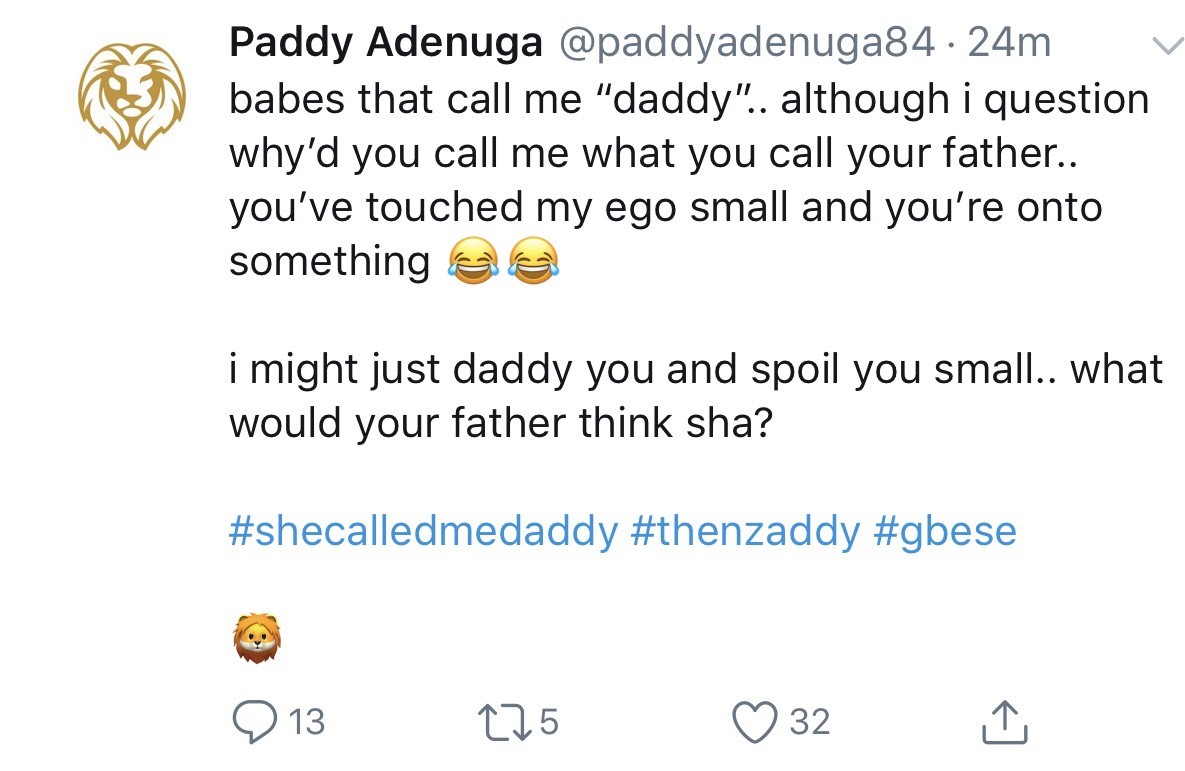The width and height of the screenshot is (1185, 771).
Task: Click the reply count 13
Action: (307, 721)
